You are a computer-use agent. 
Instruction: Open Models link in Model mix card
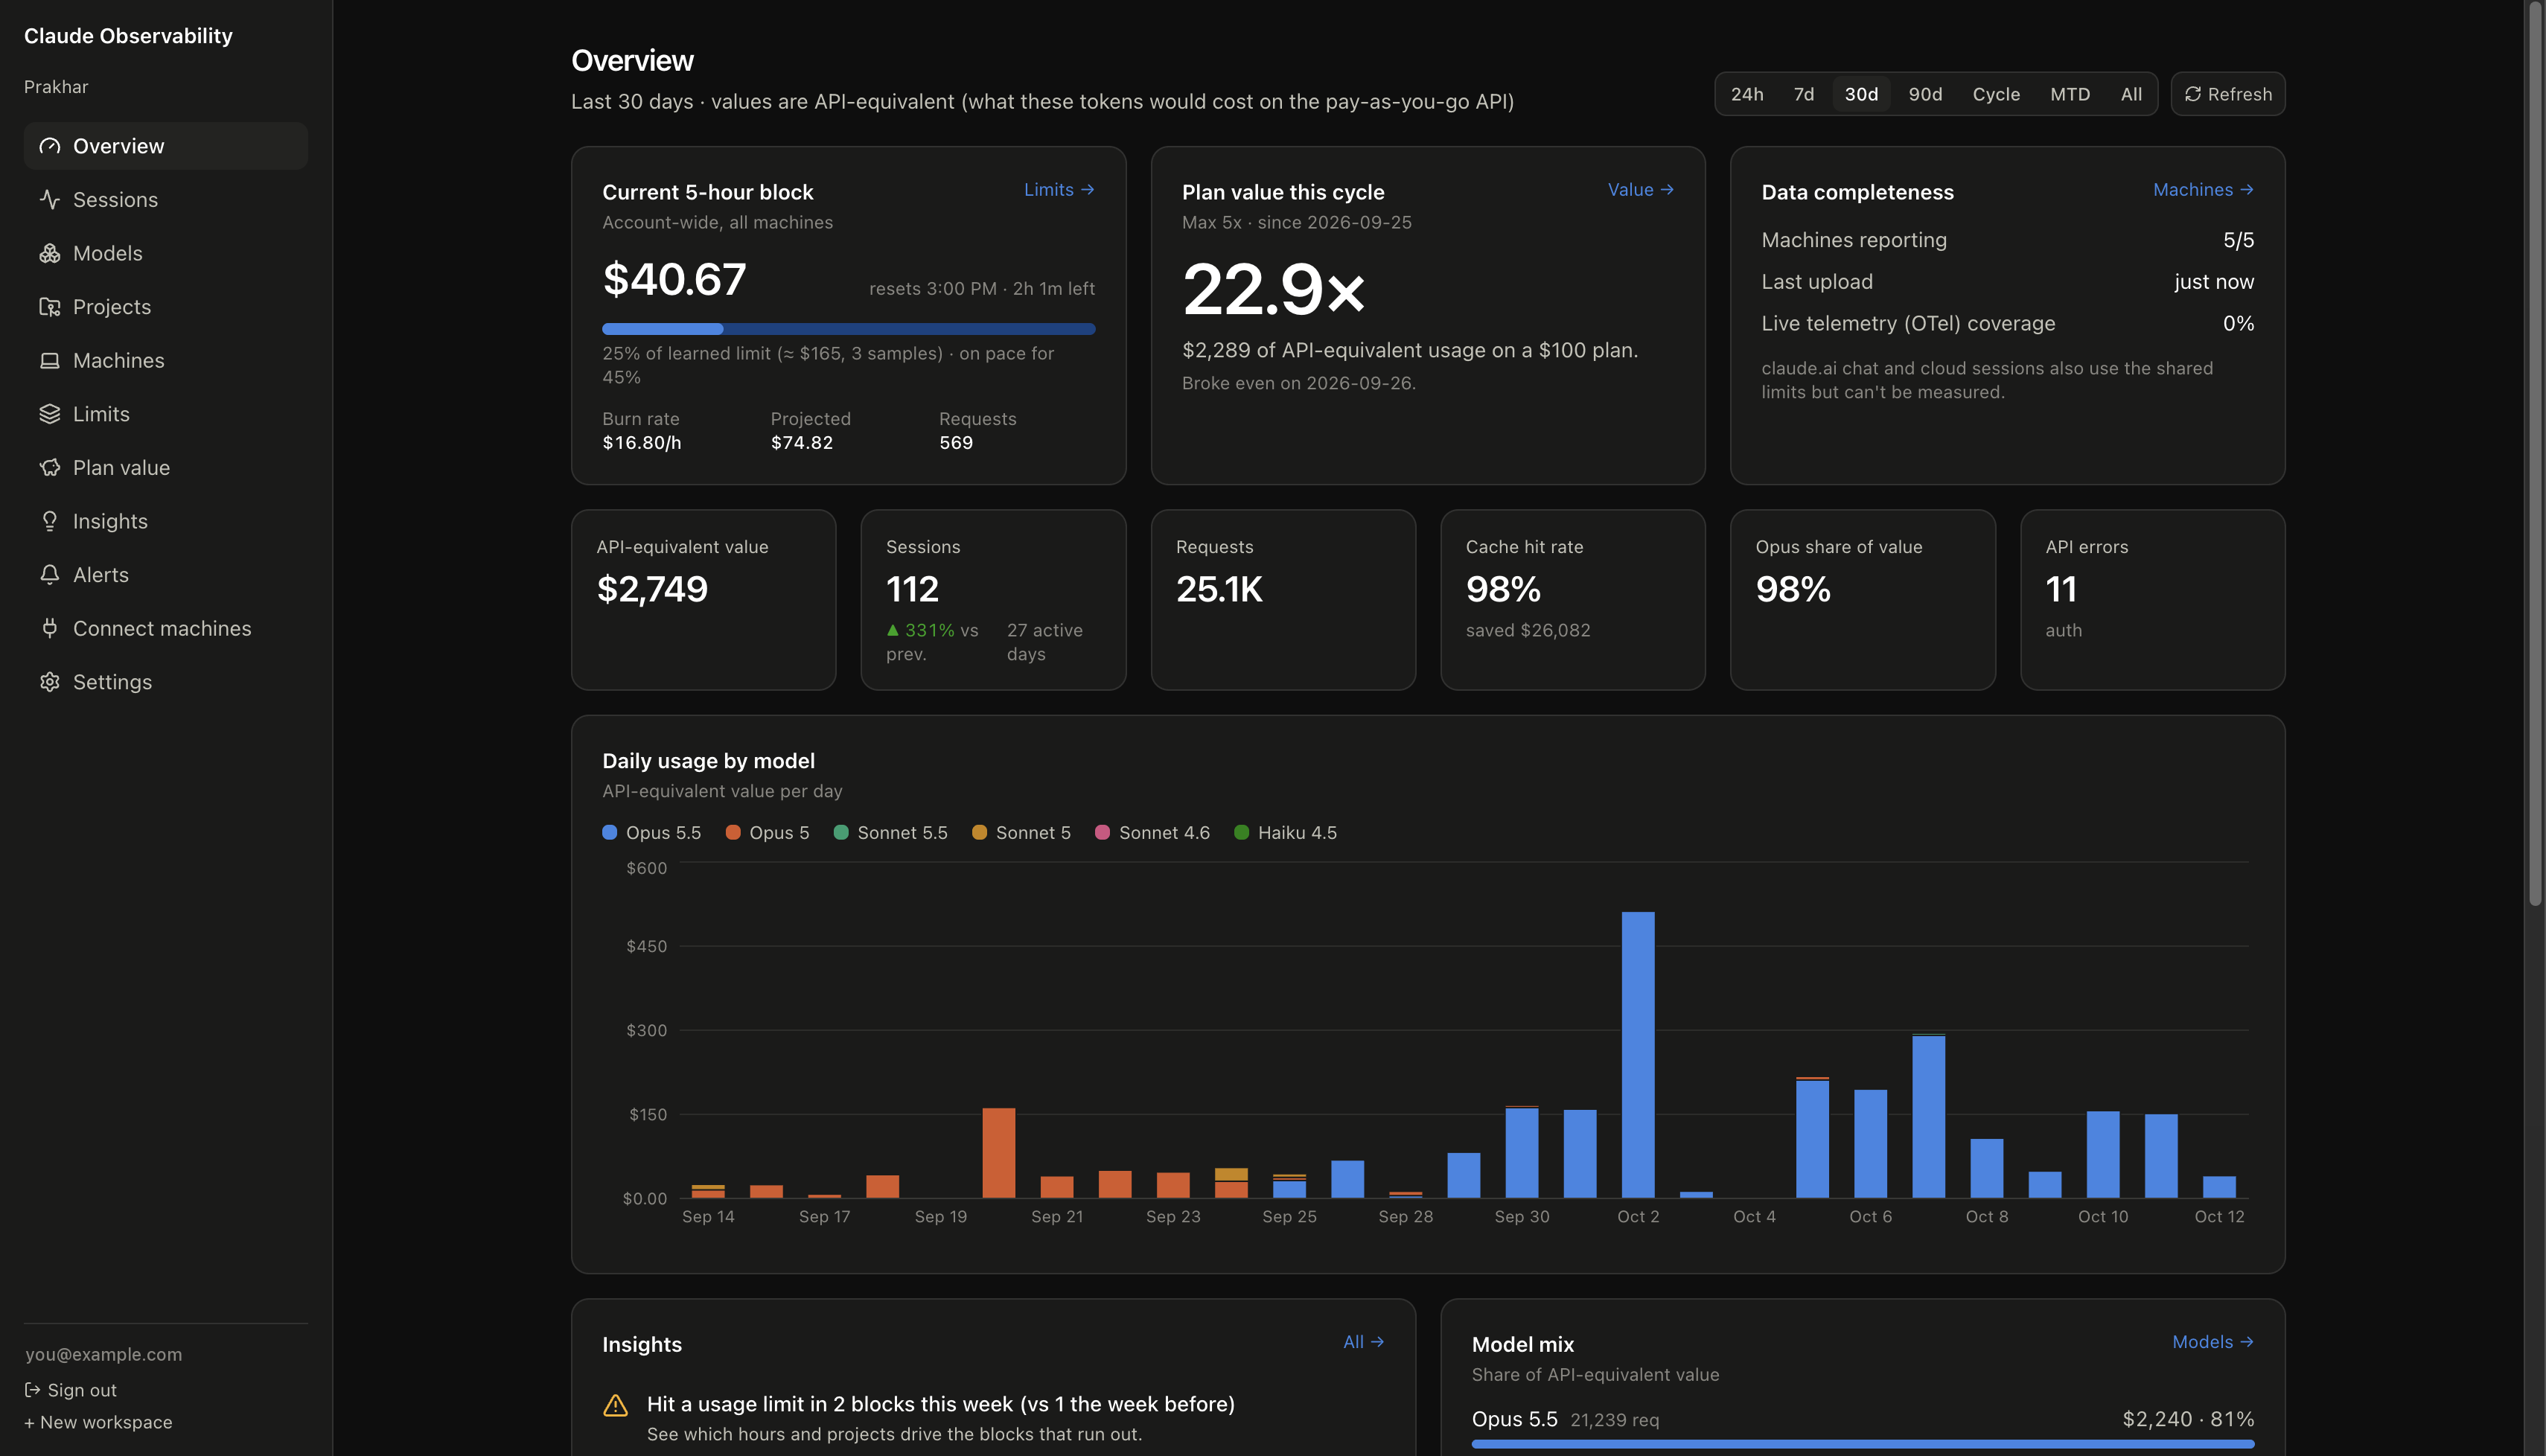pyautogui.click(x=2212, y=1342)
